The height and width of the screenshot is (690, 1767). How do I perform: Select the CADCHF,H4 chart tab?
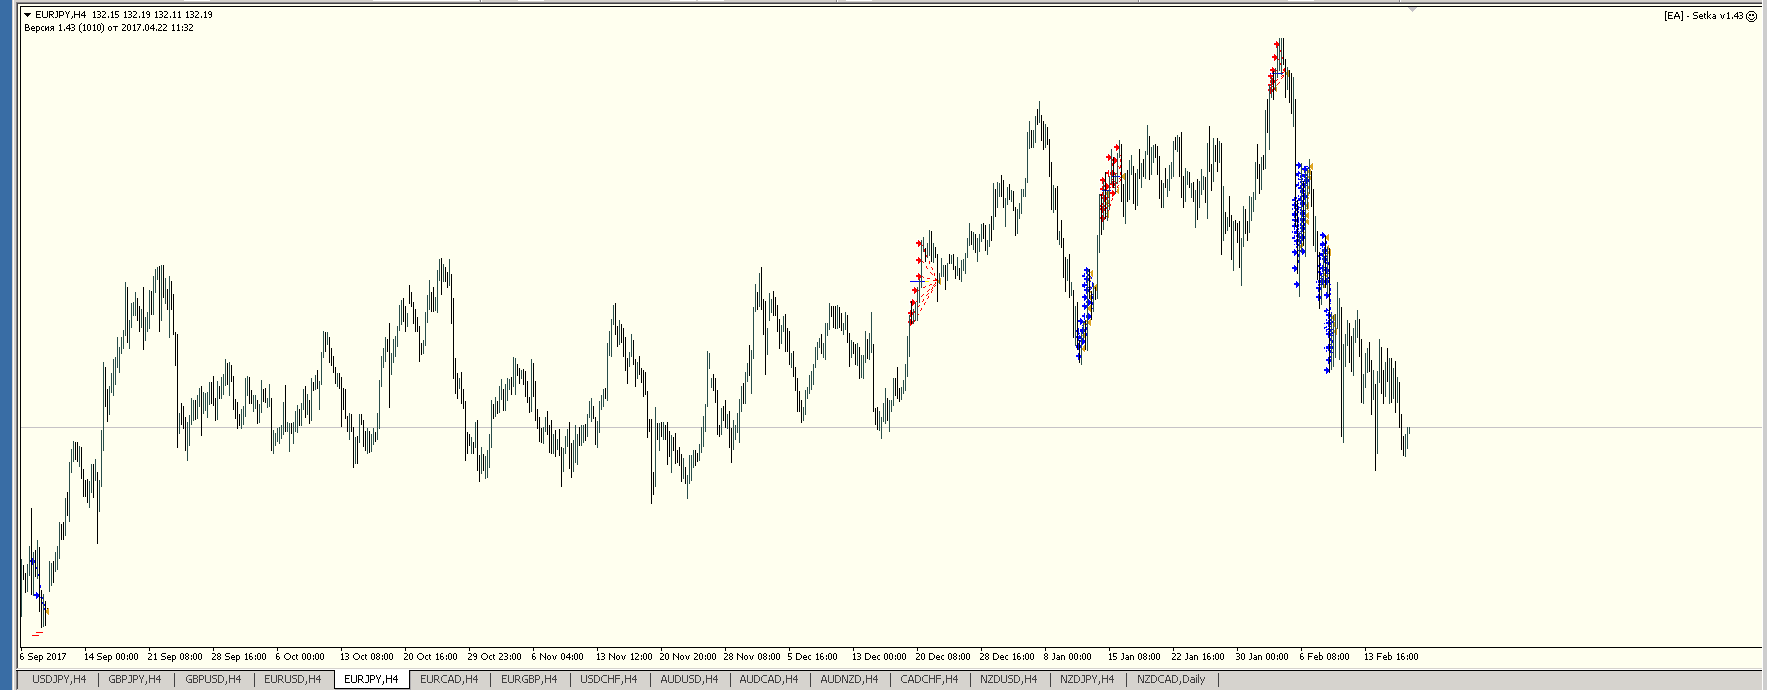click(929, 679)
